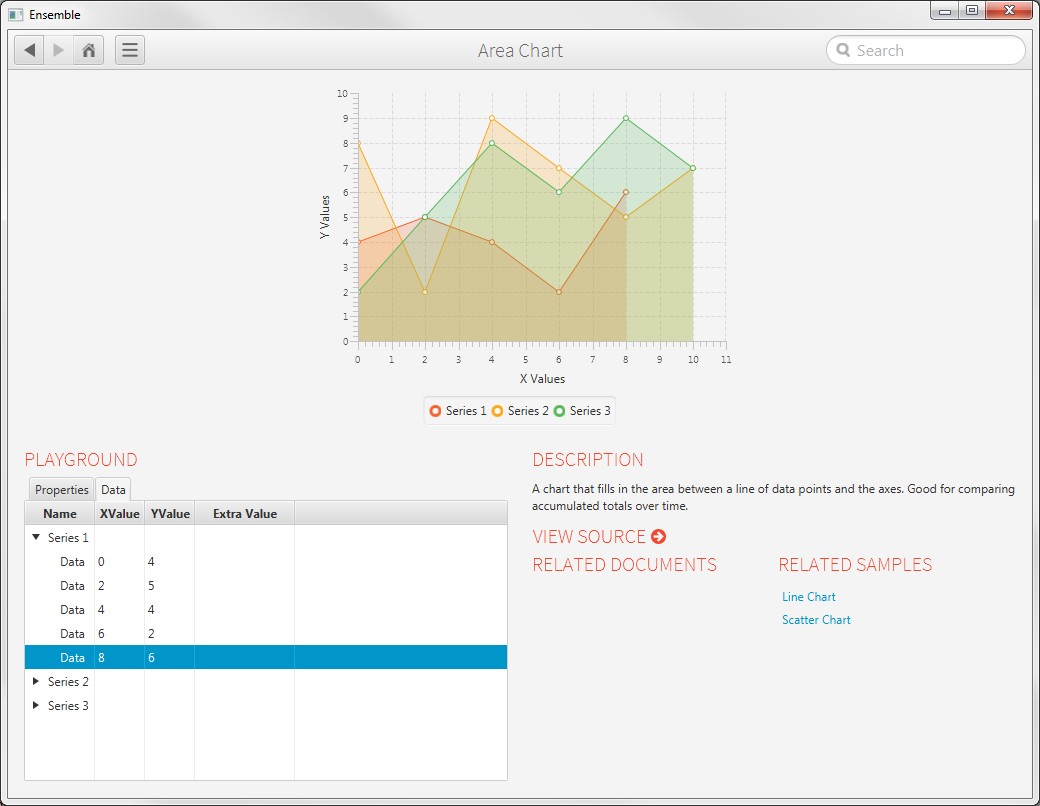
Task: Click the forward navigation arrow
Action: point(59,50)
